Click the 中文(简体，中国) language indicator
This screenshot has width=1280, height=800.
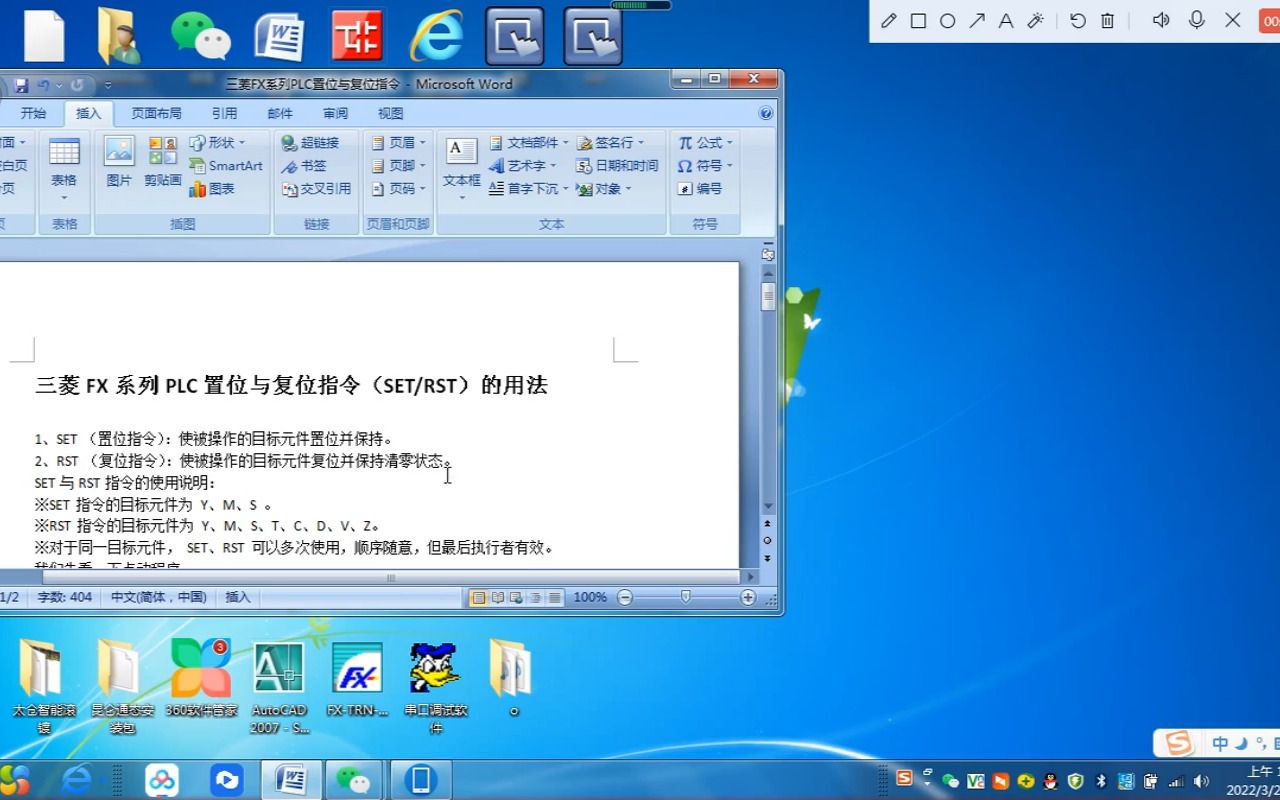click(x=158, y=597)
